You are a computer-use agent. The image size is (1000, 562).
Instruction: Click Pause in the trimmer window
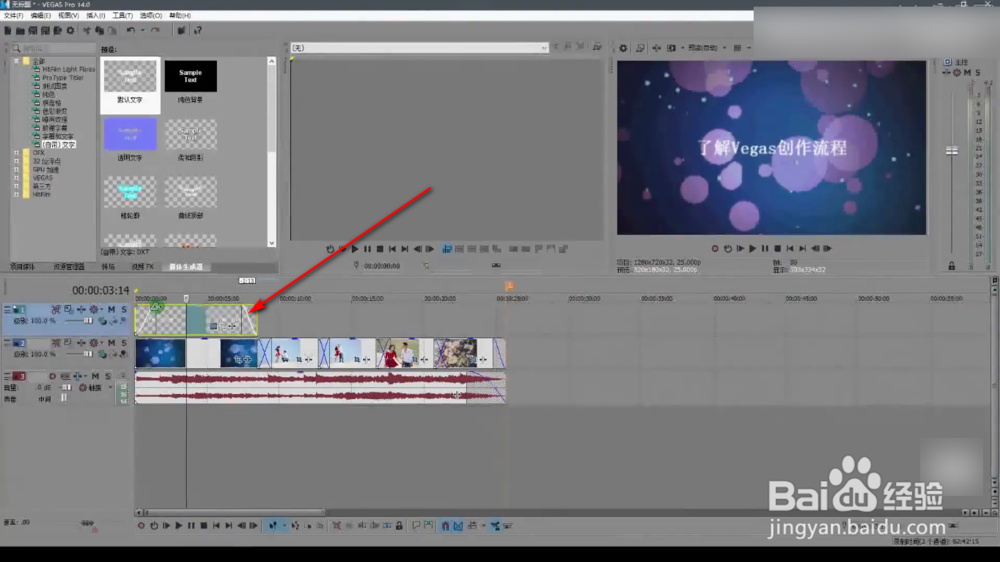point(367,249)
